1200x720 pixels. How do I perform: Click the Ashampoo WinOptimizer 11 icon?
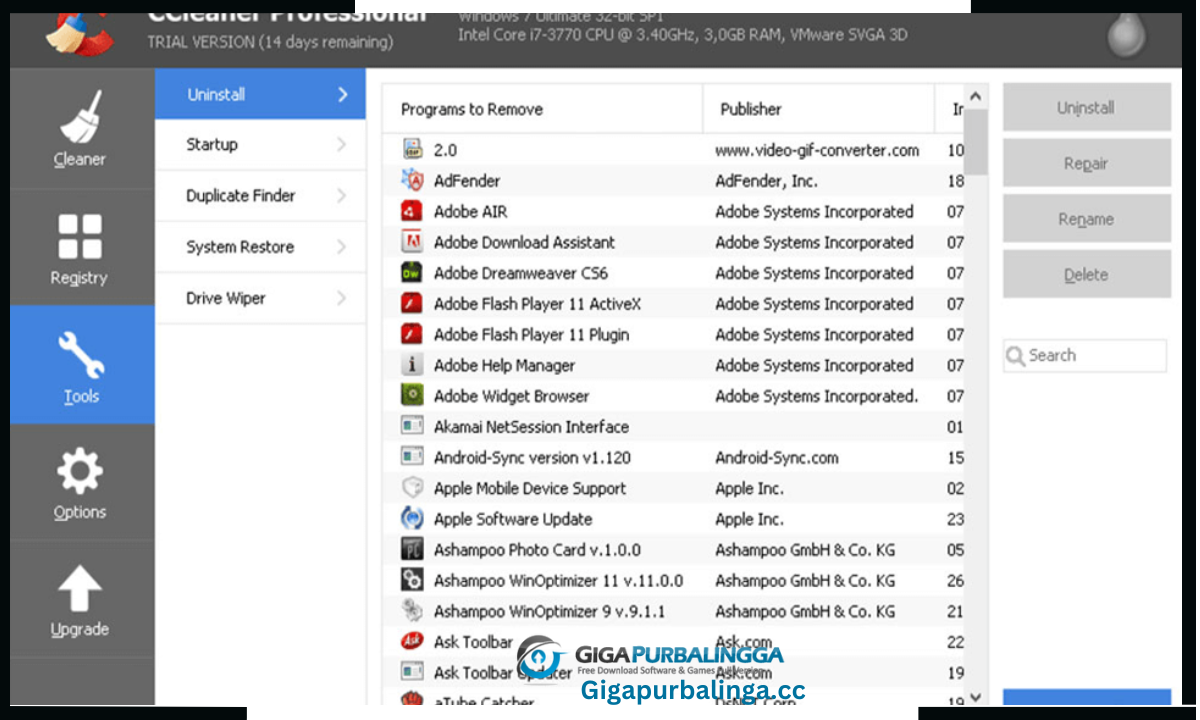[412, 580]
